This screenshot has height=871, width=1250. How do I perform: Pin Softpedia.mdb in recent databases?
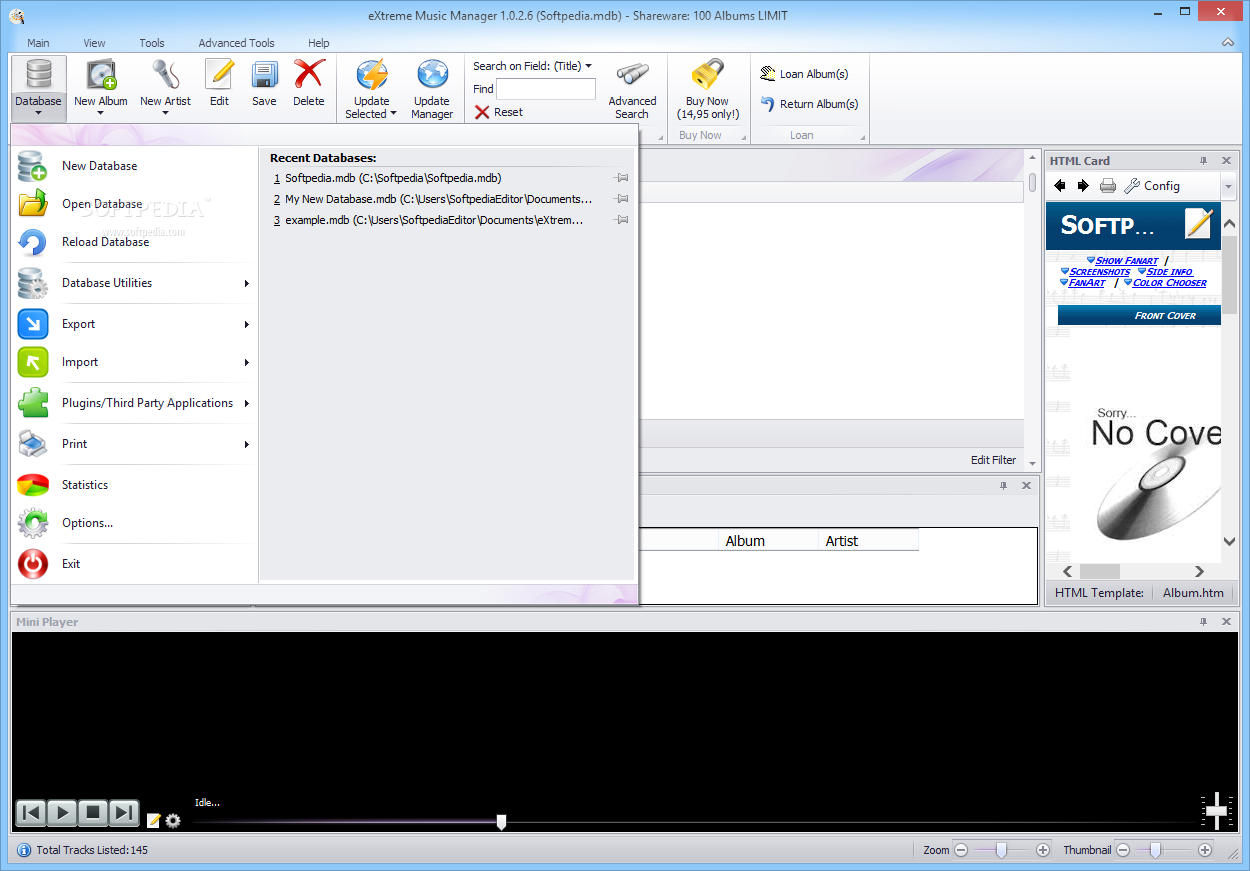(622, 178)
